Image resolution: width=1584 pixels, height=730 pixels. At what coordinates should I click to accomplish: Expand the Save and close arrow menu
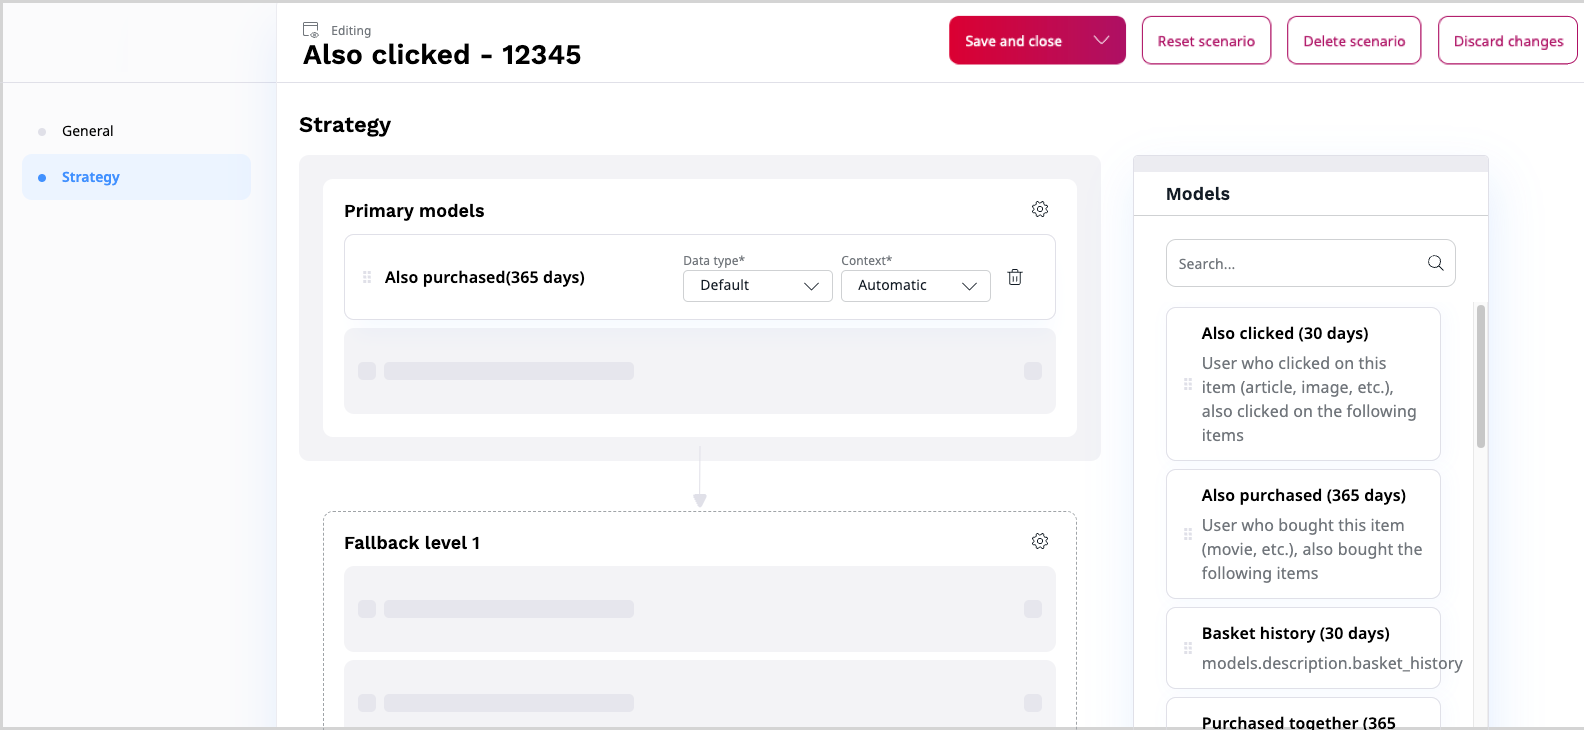[1101, 40]
